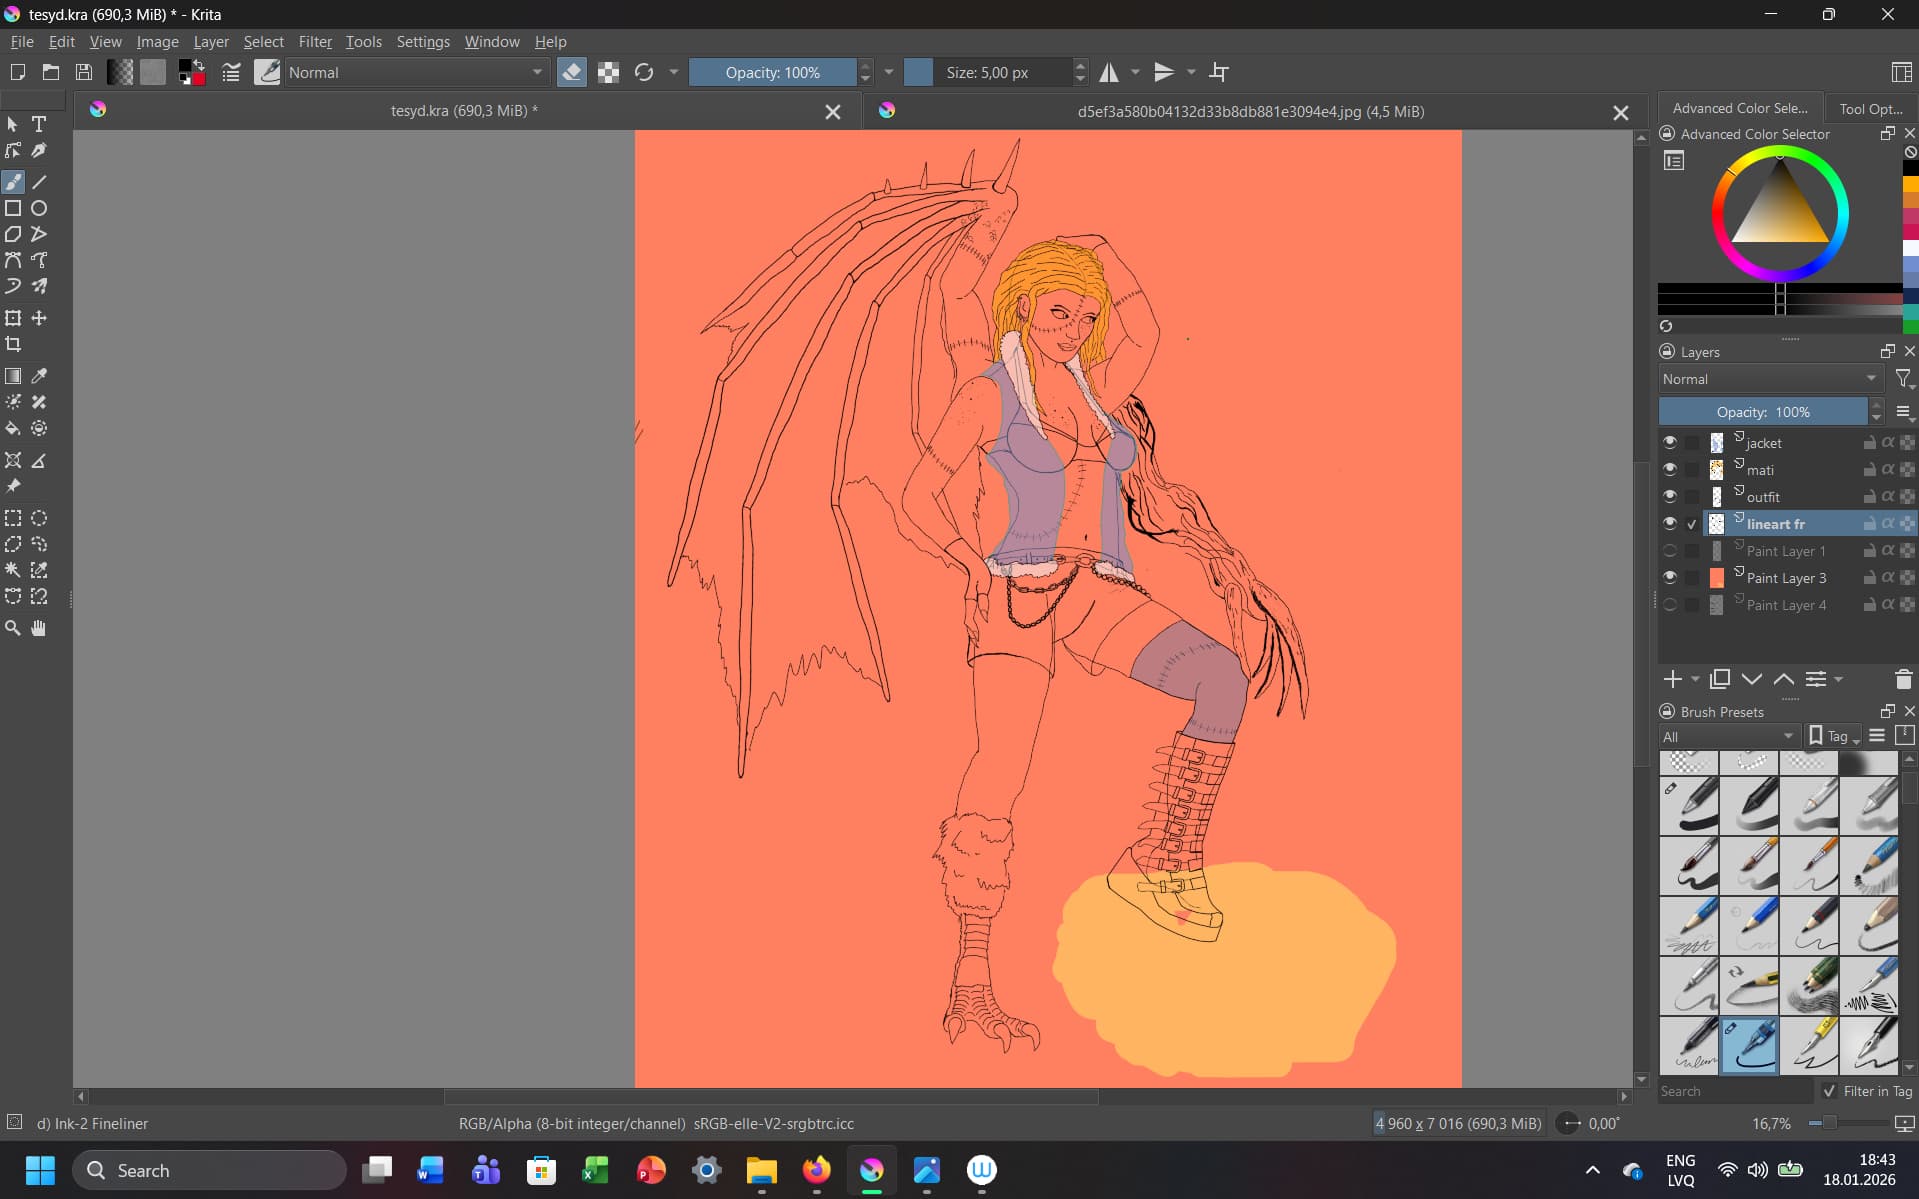
Task: Toggle eraser mode in toolbar
Action: pyautogui.click(x=571, y=72)
